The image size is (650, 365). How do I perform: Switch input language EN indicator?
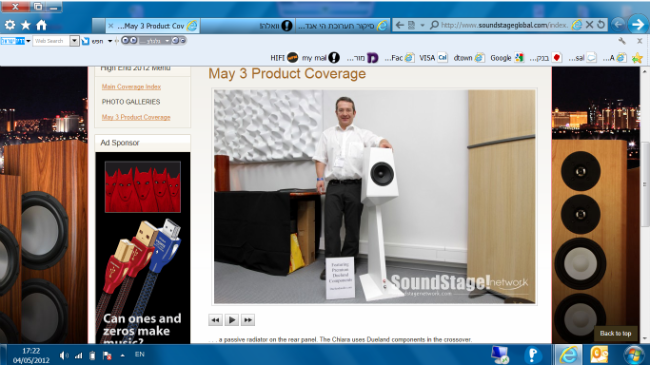[x=140, y=354]
